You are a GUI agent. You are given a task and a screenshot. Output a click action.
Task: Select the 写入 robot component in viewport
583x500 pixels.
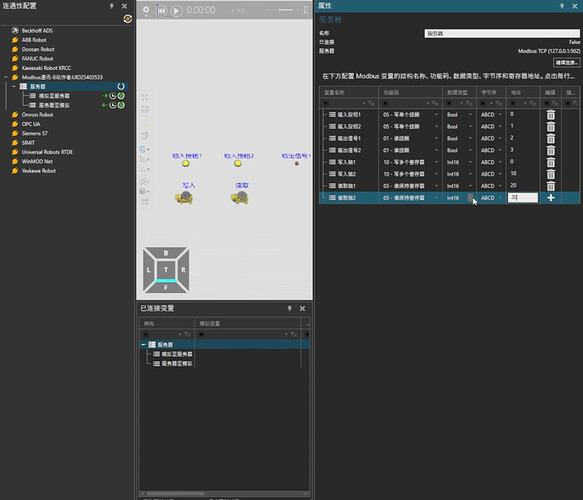(x=184, y=197)
